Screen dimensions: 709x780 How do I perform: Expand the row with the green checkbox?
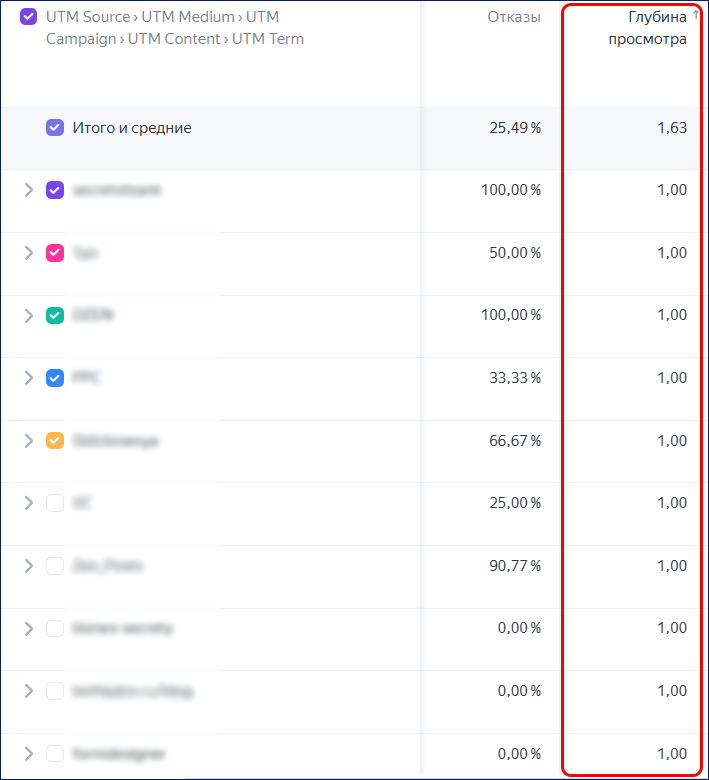[29, 315]
